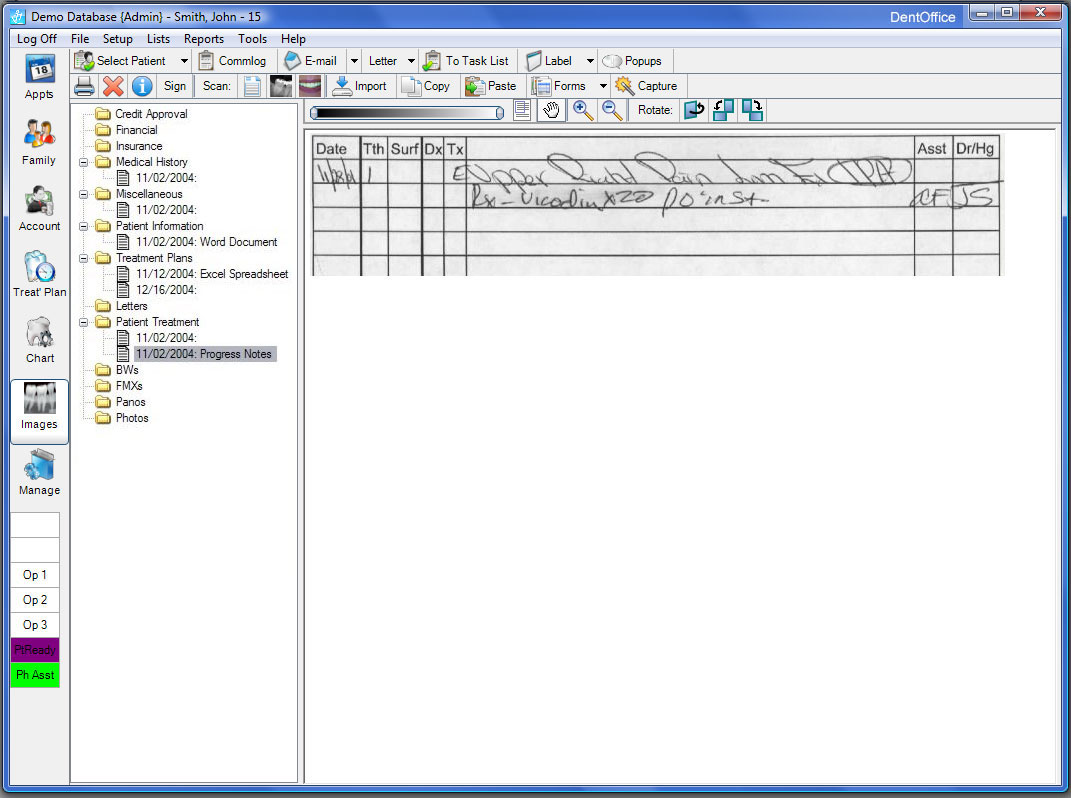Click the scan x-ray icon
This screenshot has height=798, width=1071.
click(281, 86)
